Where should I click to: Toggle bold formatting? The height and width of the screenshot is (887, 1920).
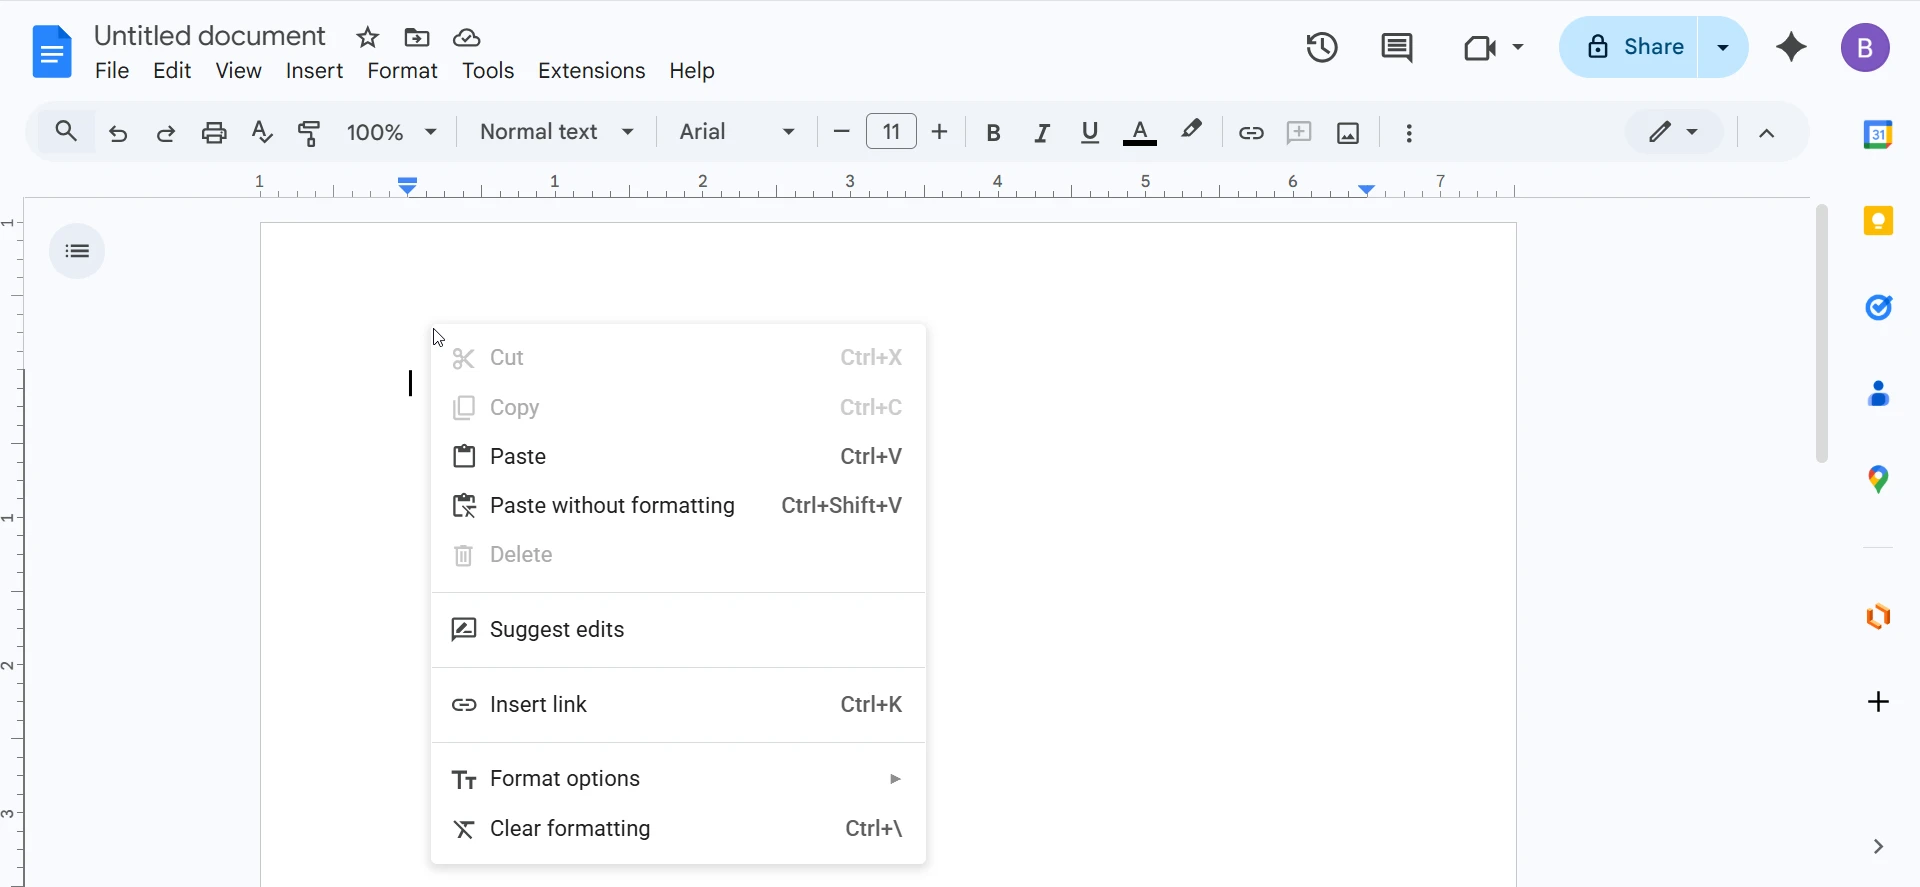(993, 133)
